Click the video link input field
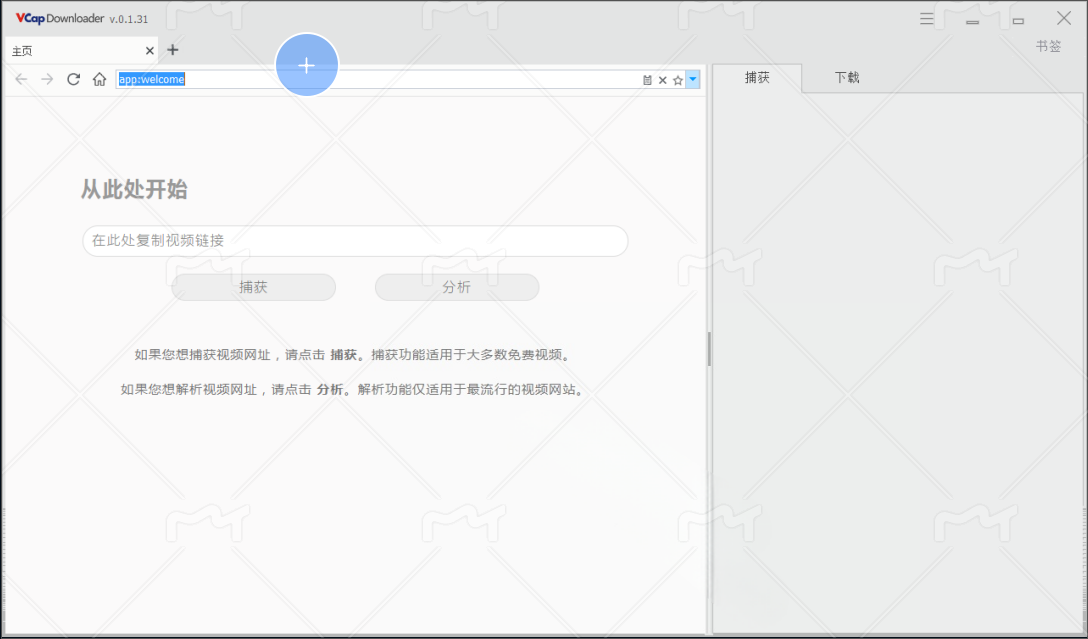 [x=355, y=241]
